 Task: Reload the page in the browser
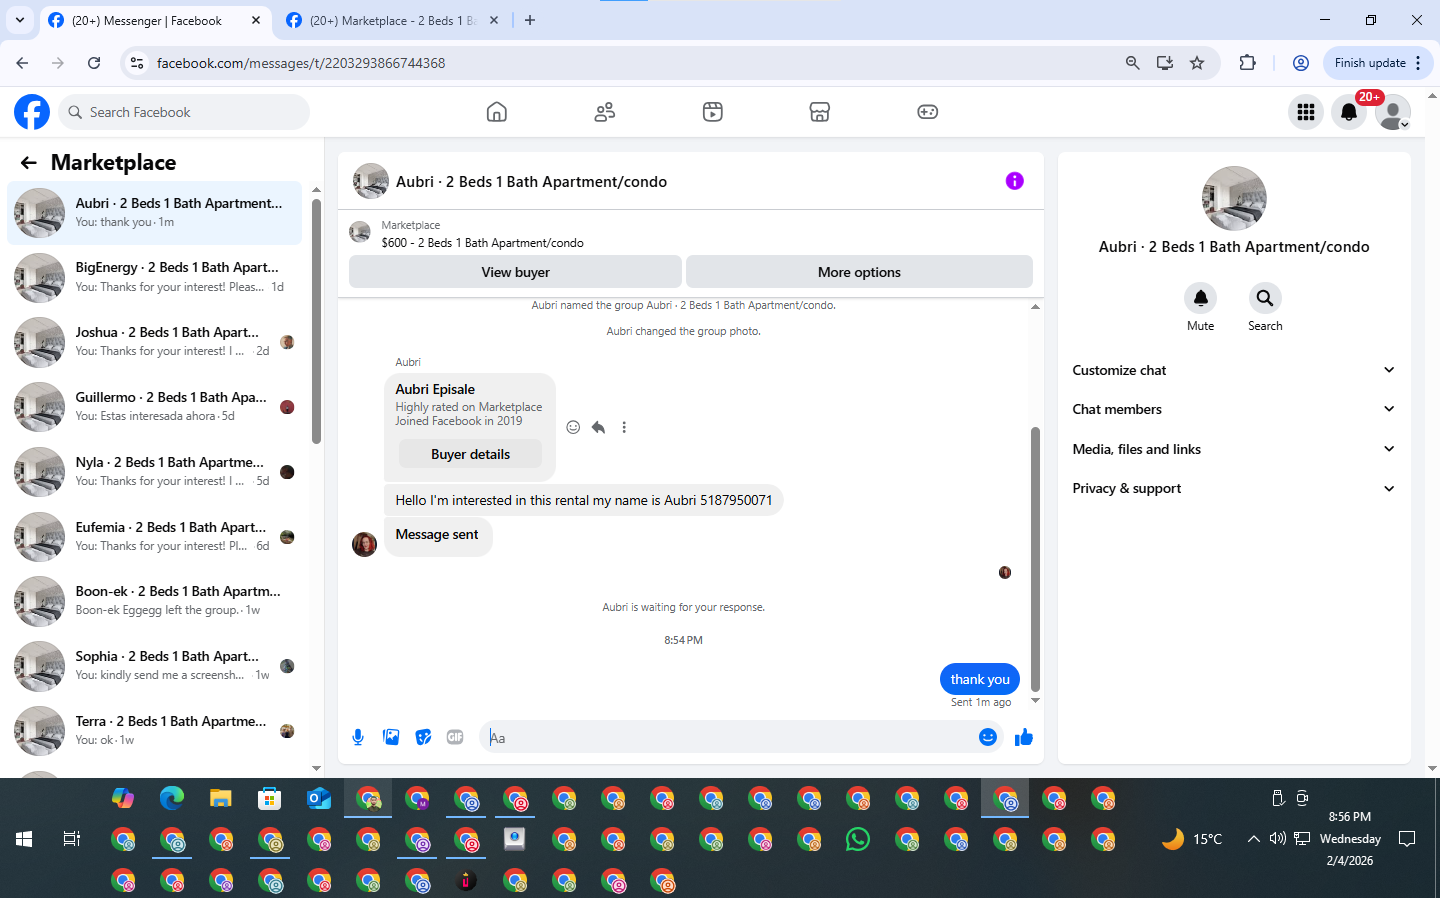(x=94, y=63)
